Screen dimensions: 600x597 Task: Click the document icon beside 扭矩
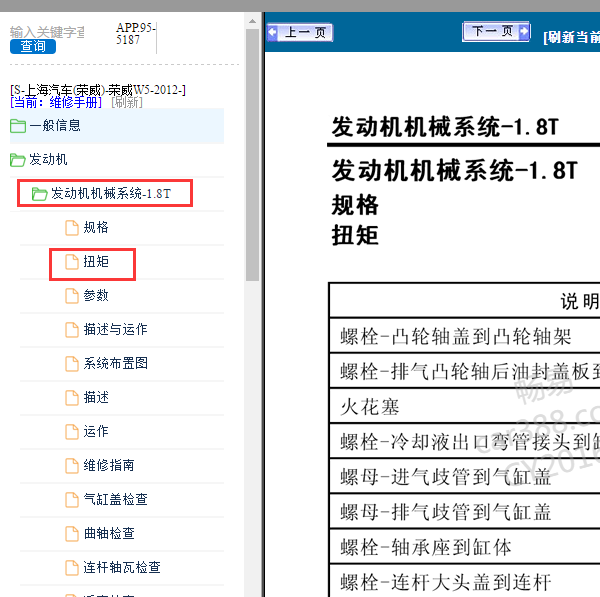[x=72, y=262]
